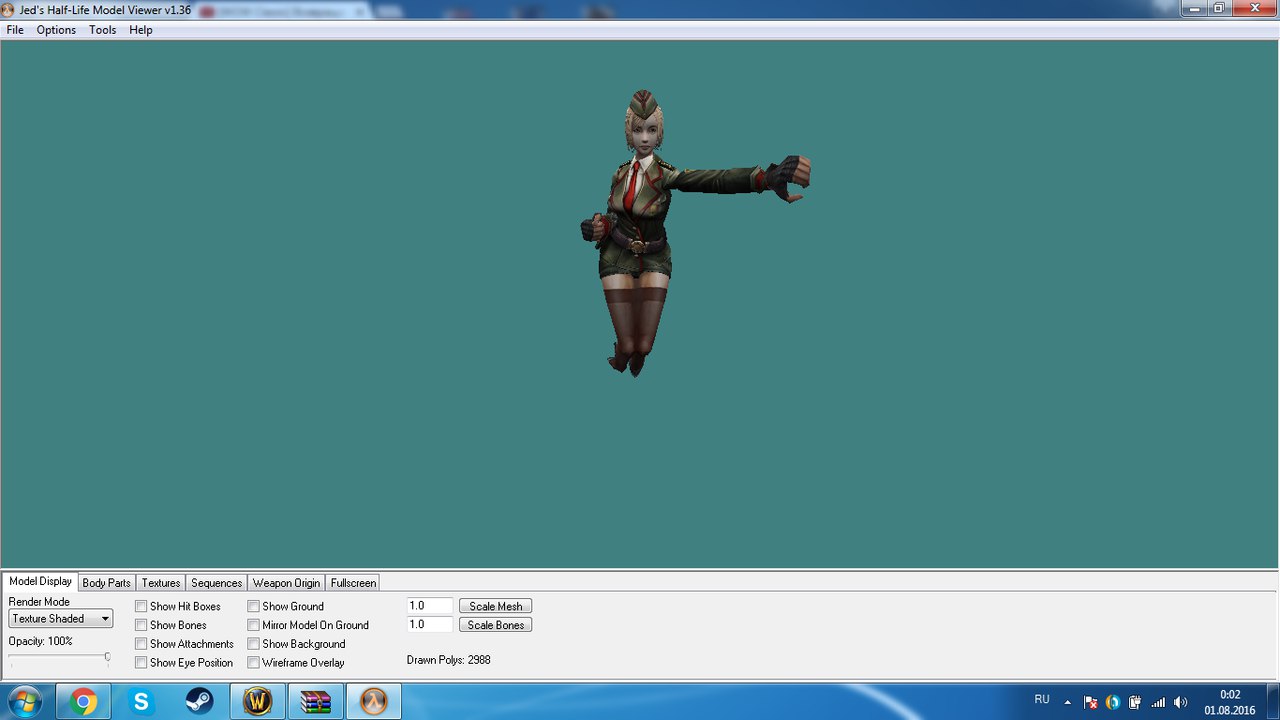Click the Scale Mesh button
This screenshot has height=720, width=1280.
[x=495, y=606]
